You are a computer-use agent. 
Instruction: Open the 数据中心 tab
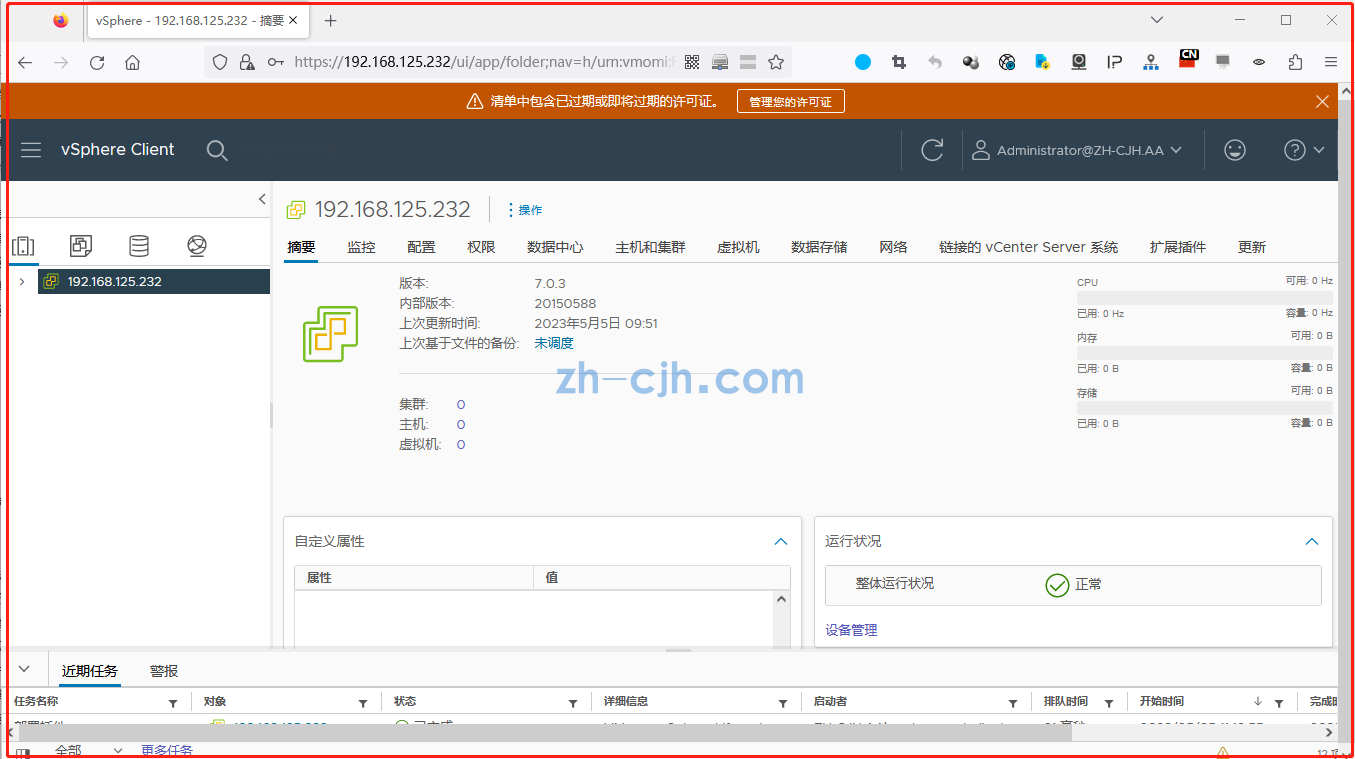pos(555,247)
